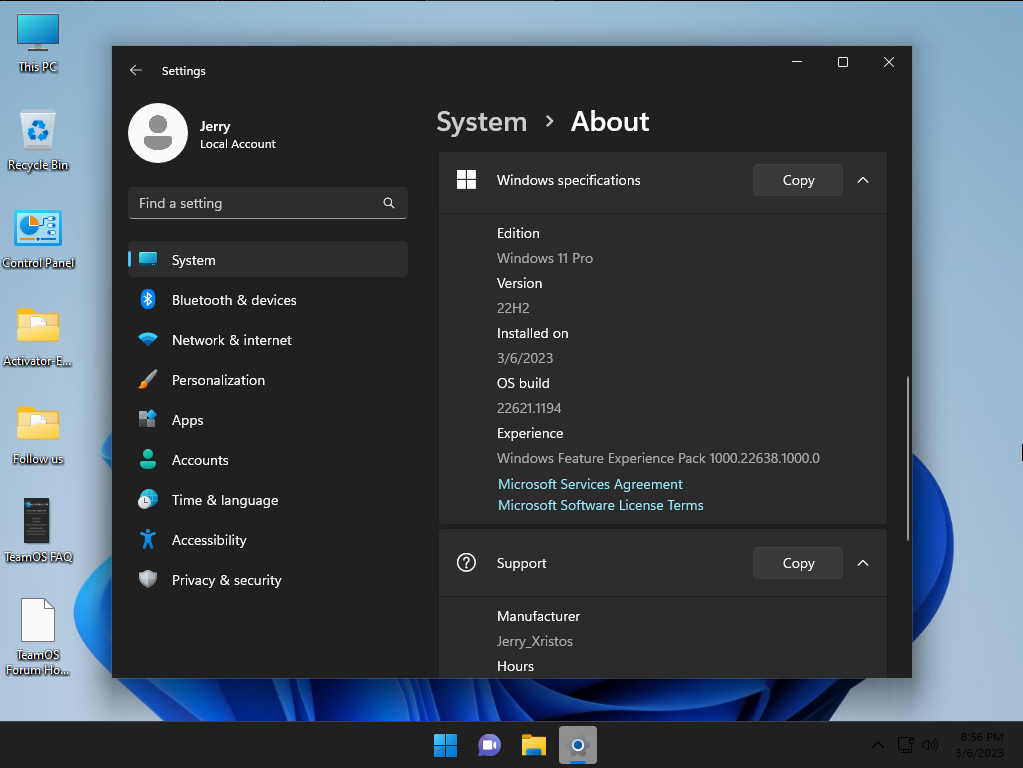The image size is (1023, 768).
Task: Open the clock and date flyout
Action: click(981, 745)
